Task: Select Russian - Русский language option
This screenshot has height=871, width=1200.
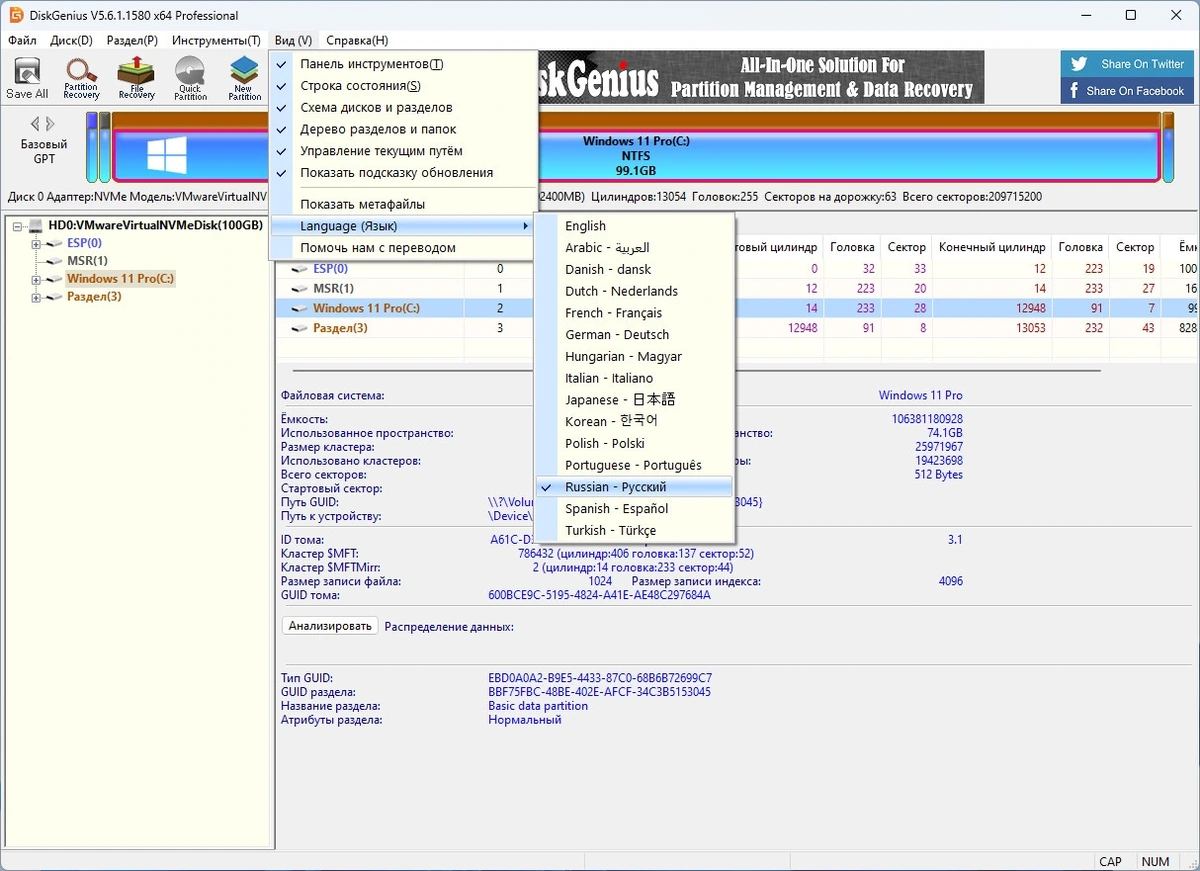Action: pos(634,487)
